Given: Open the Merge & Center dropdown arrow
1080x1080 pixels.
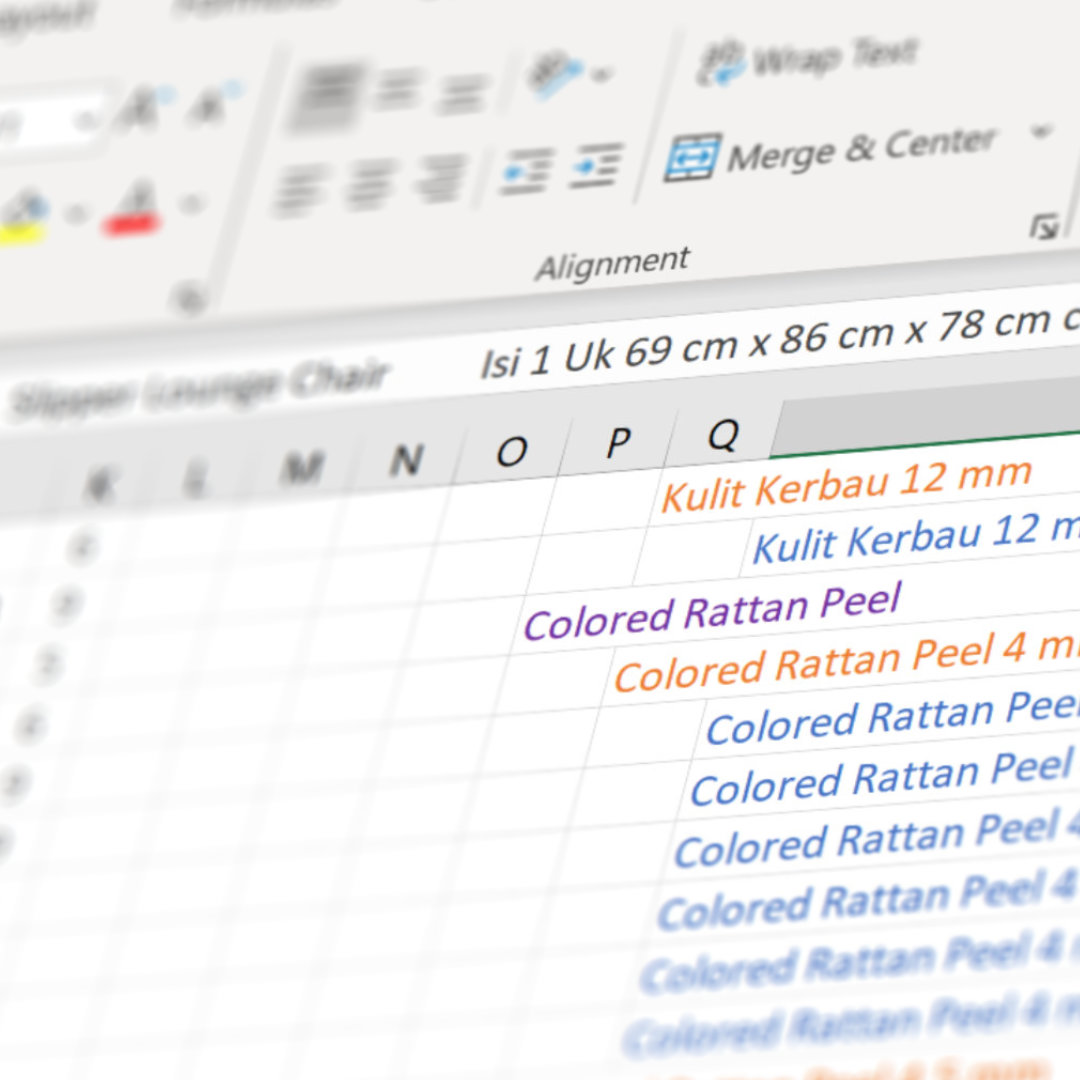Looking at the screenshot, I should 1041,130.
